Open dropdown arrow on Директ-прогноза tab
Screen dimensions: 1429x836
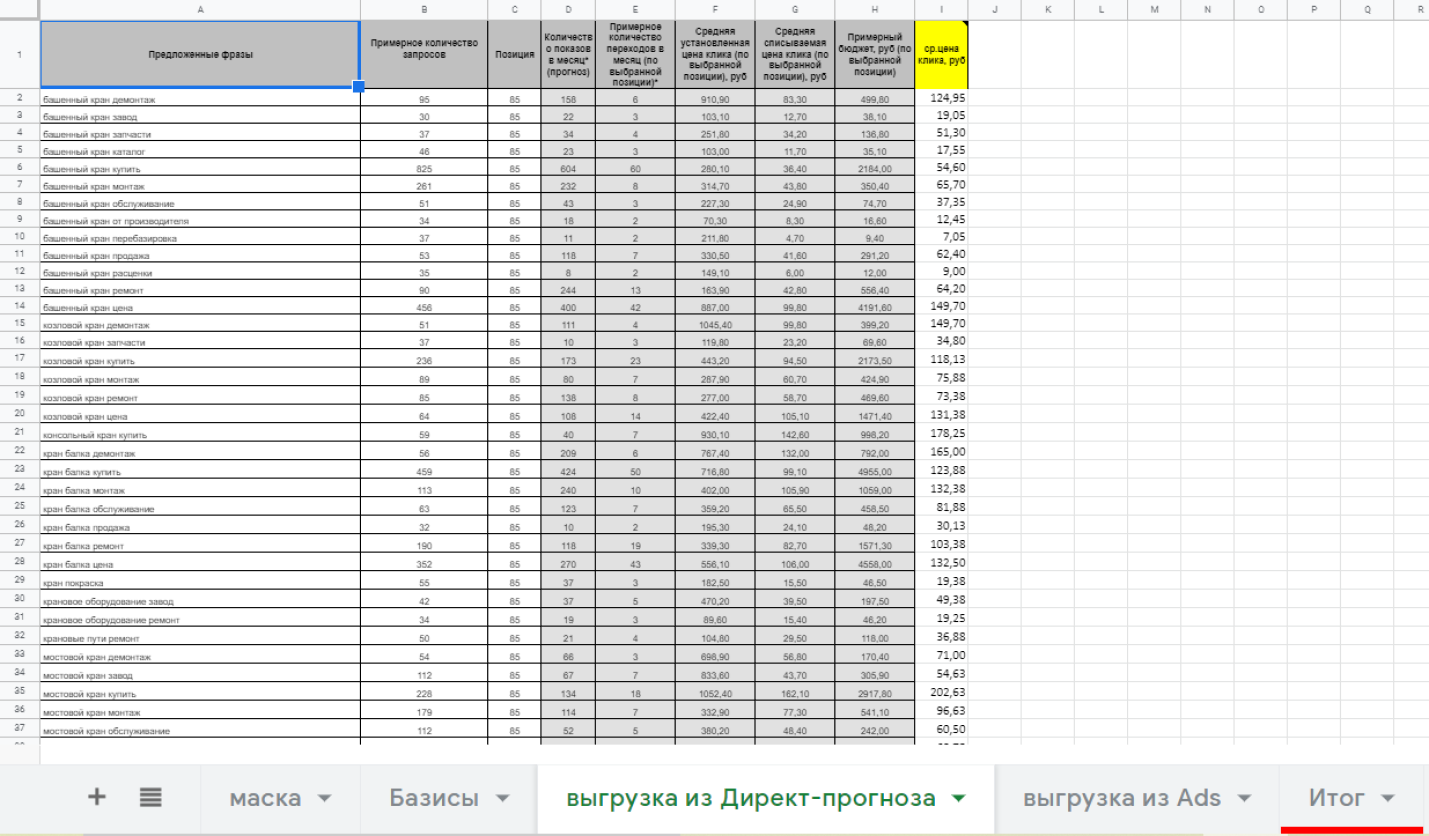pos(959,799)
